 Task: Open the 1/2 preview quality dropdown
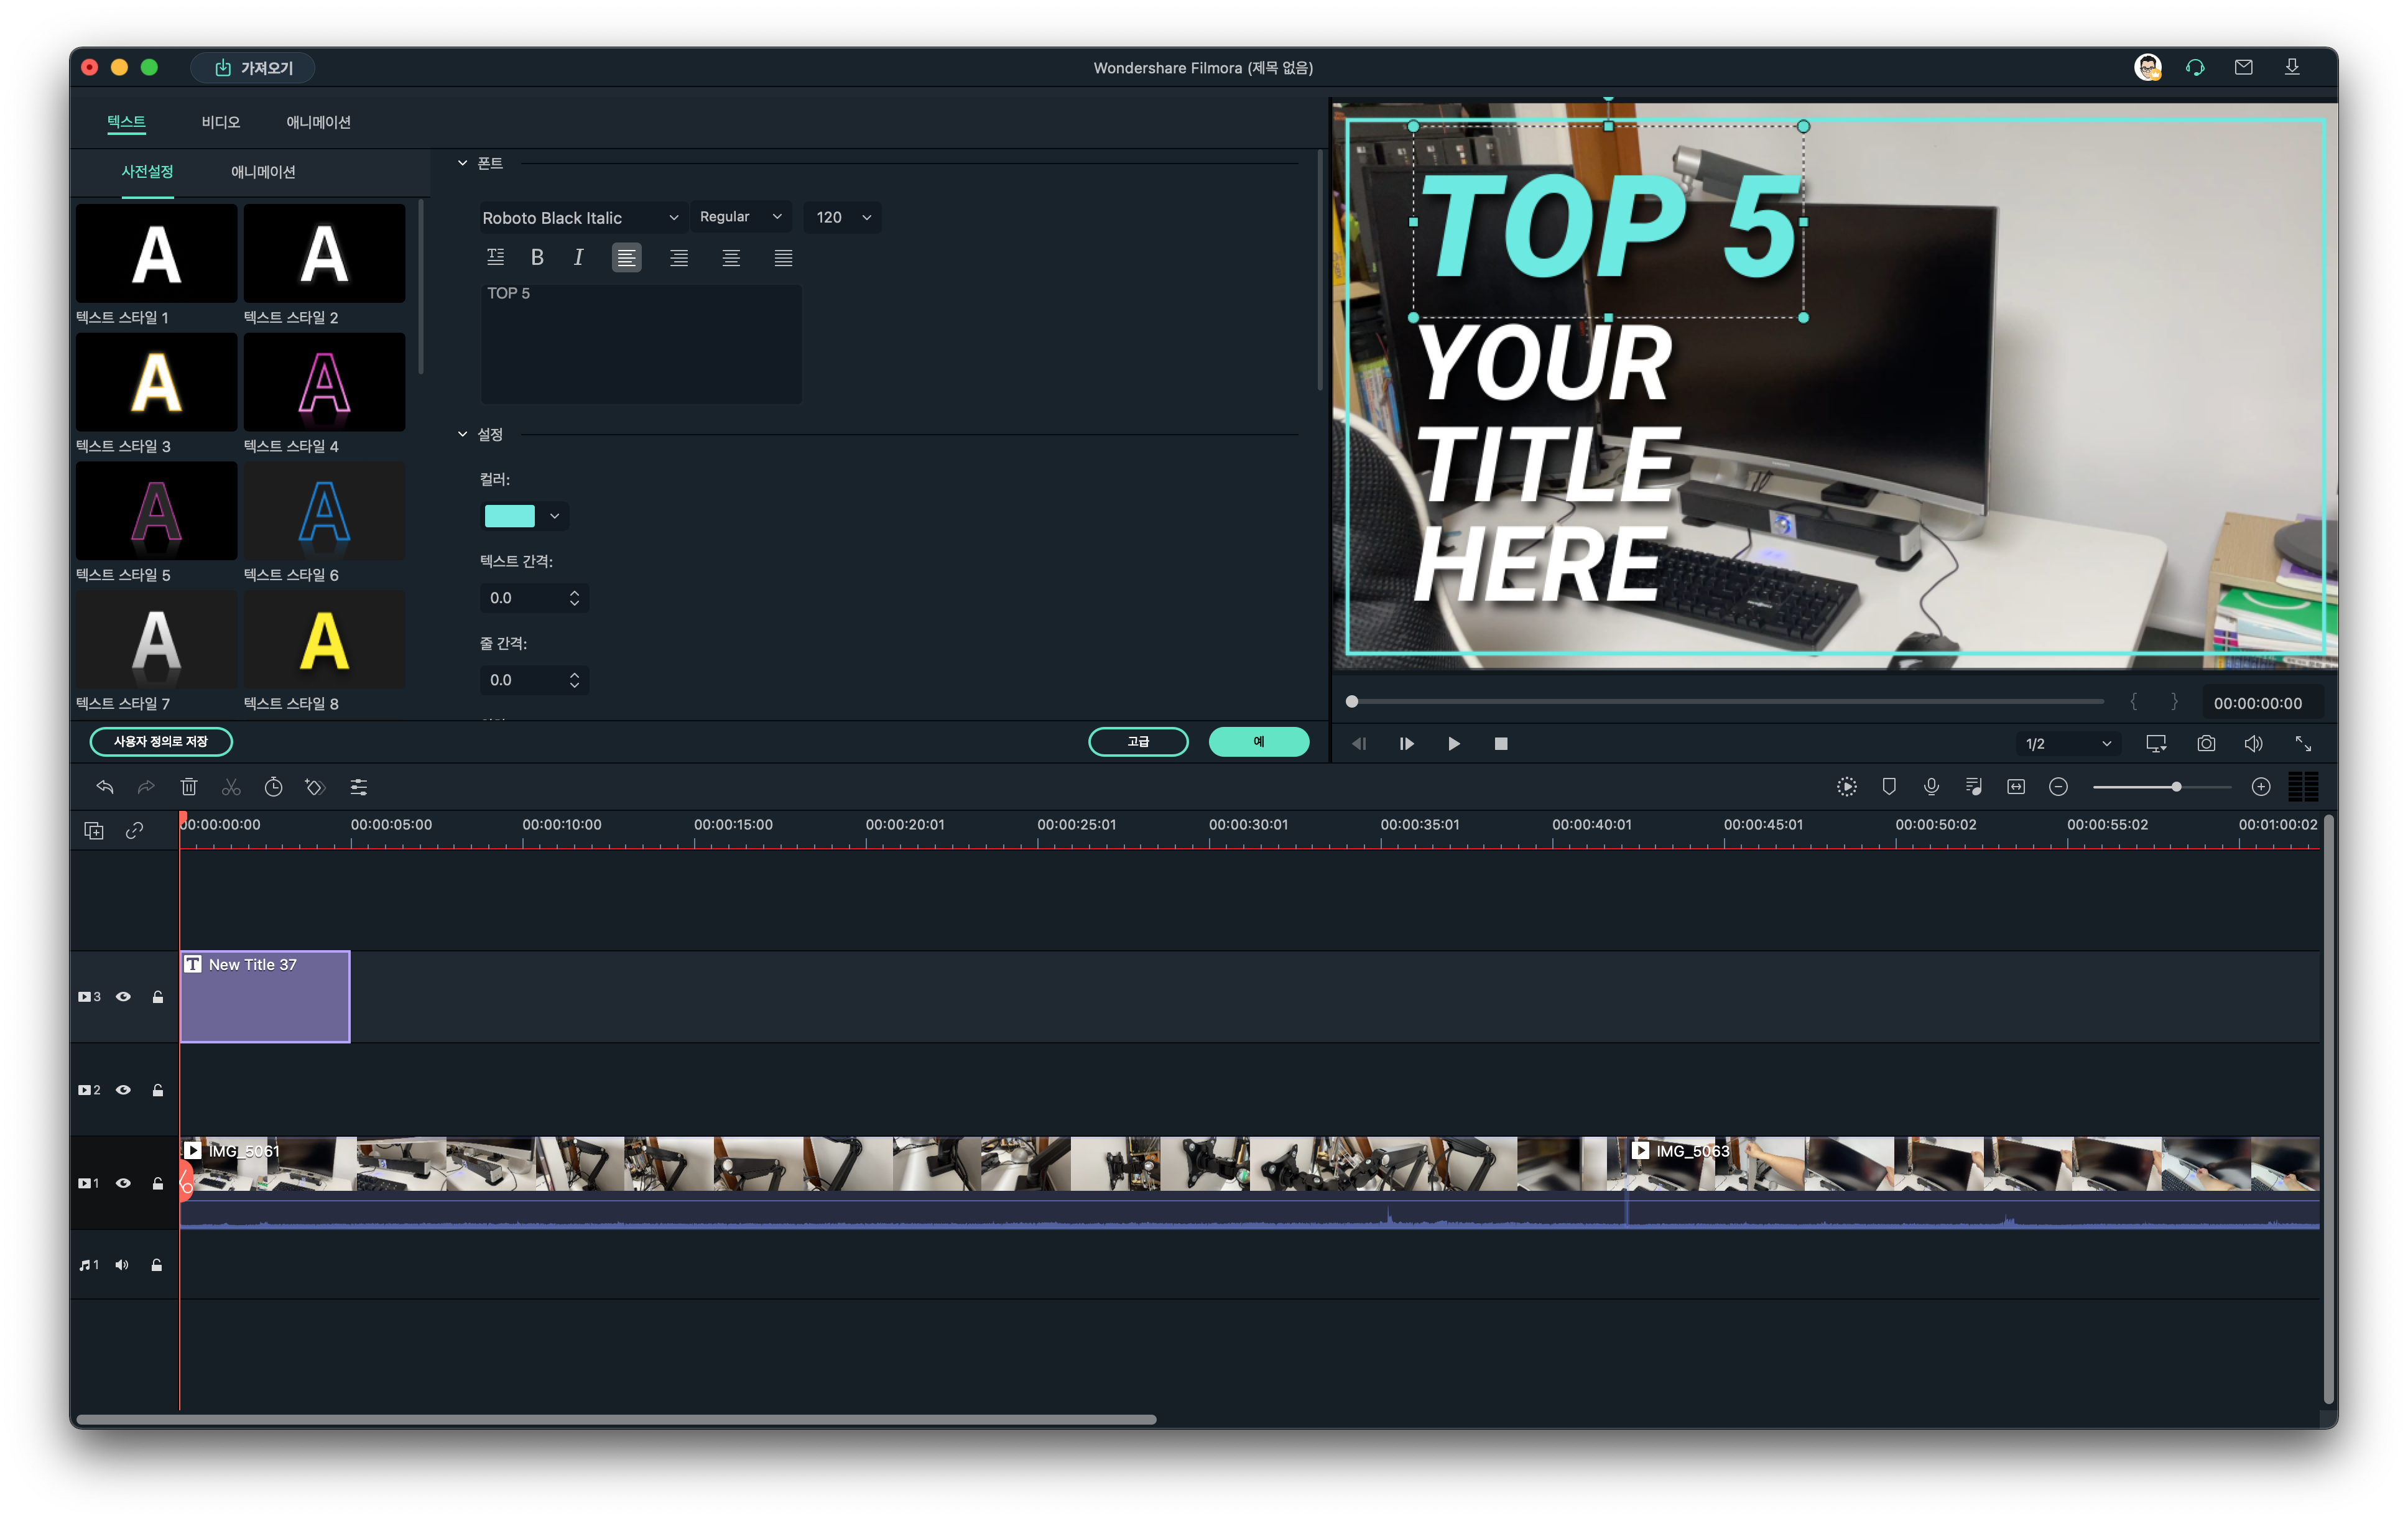2066,743
